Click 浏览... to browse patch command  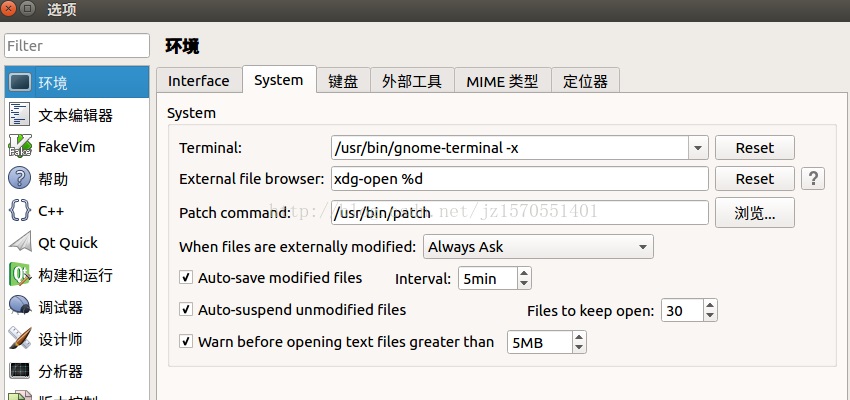[x=754, y=212]
